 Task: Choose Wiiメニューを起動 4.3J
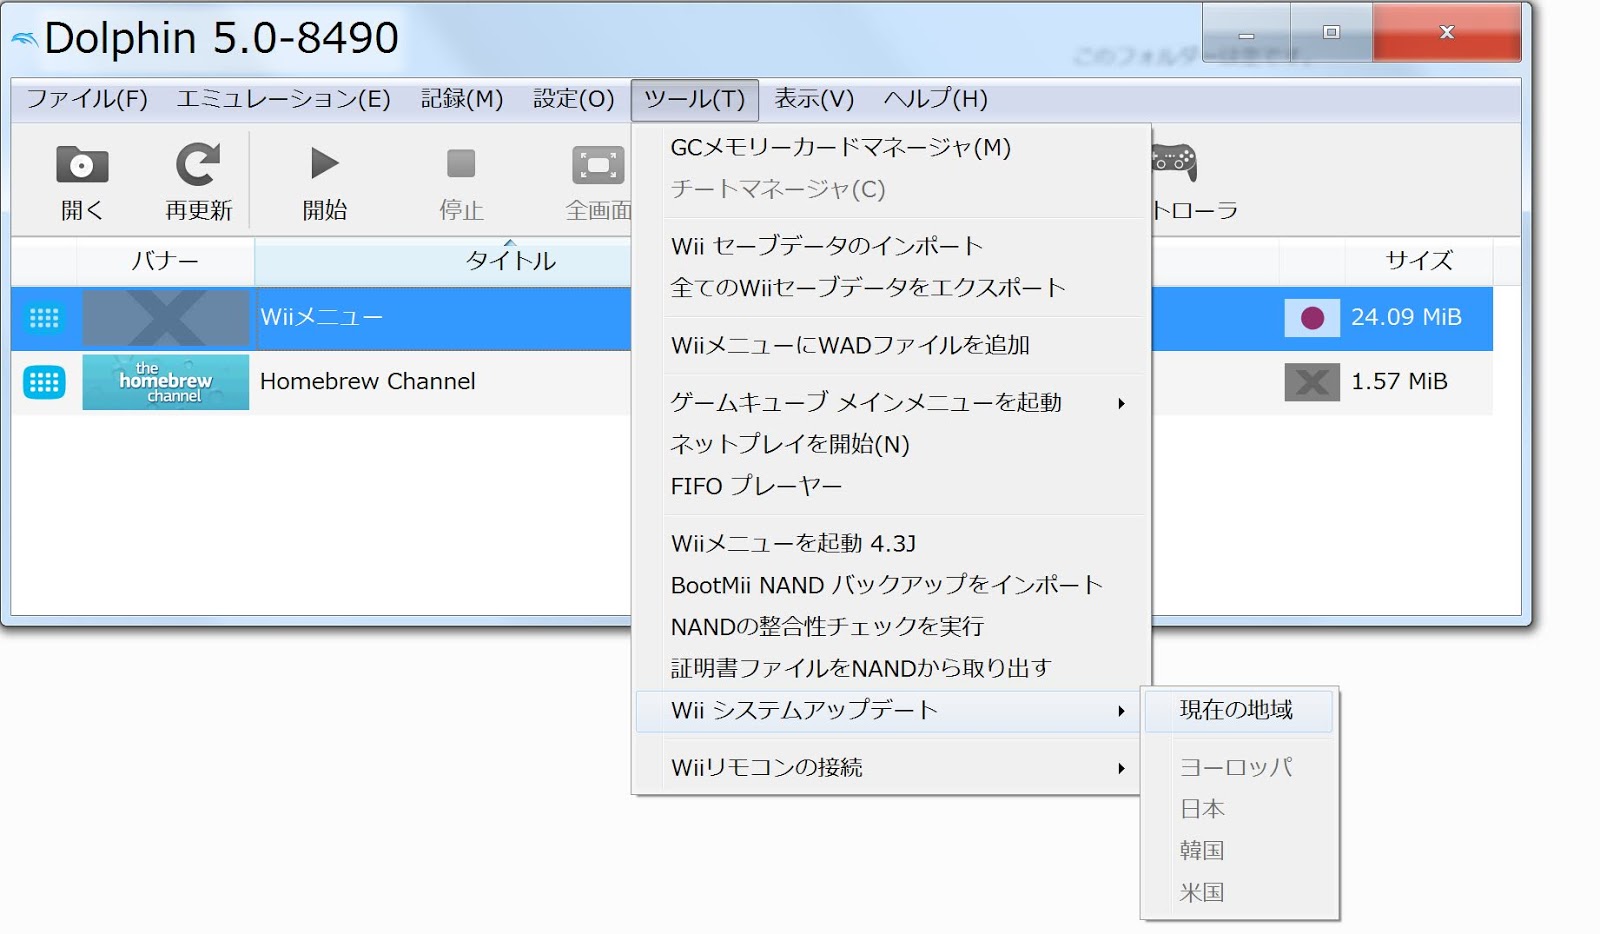[891, 543]
